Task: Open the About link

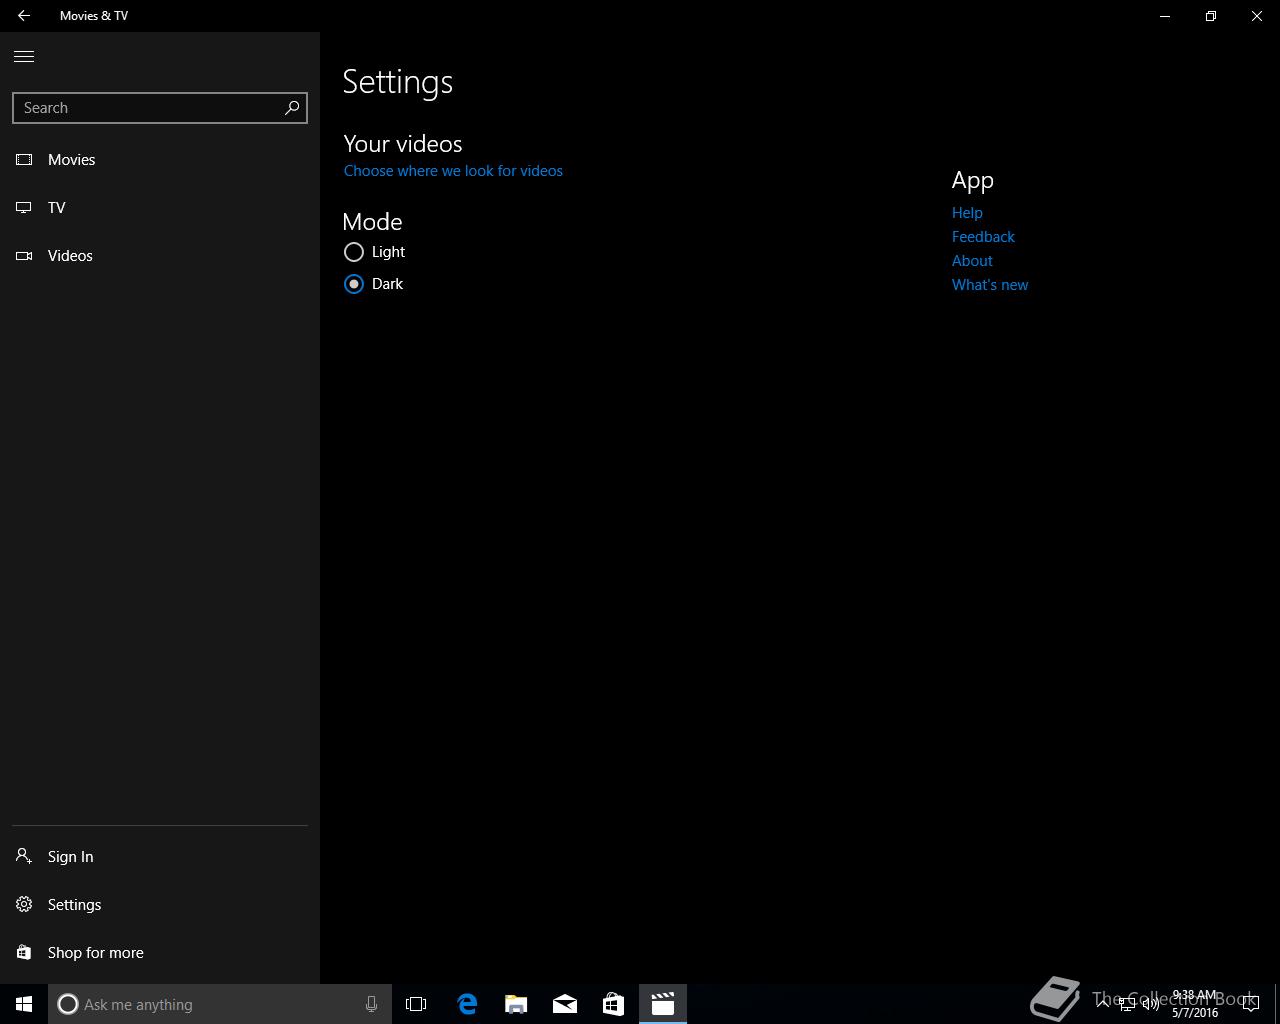Action: [972, 261]
